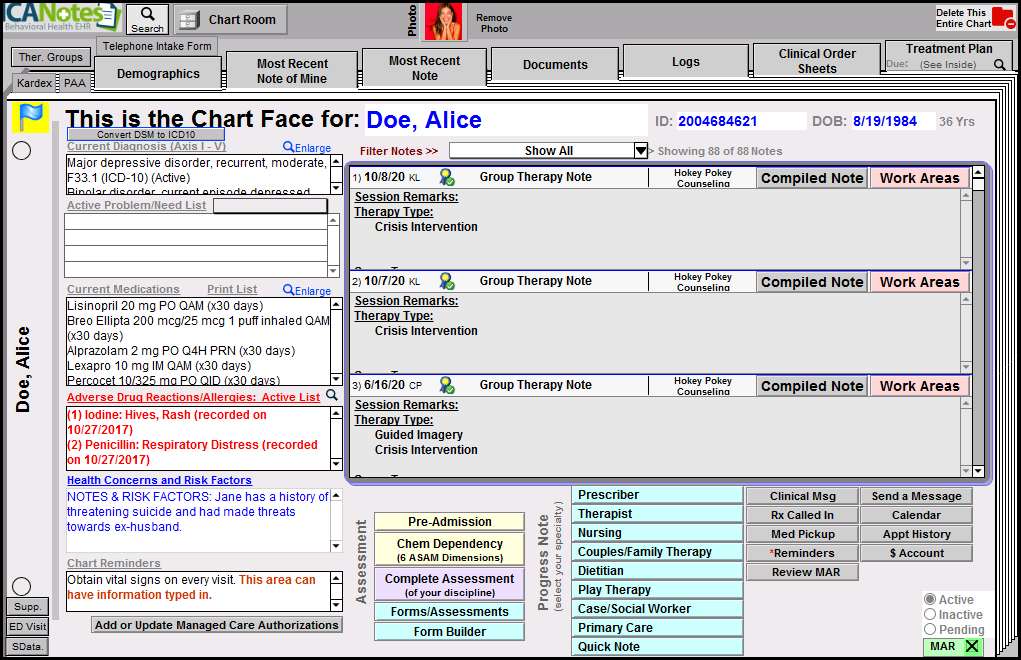This screenshot has width=1021, height=660.
Task: Click the notes list vertical scrollbar
Action: tap(978, 320)
